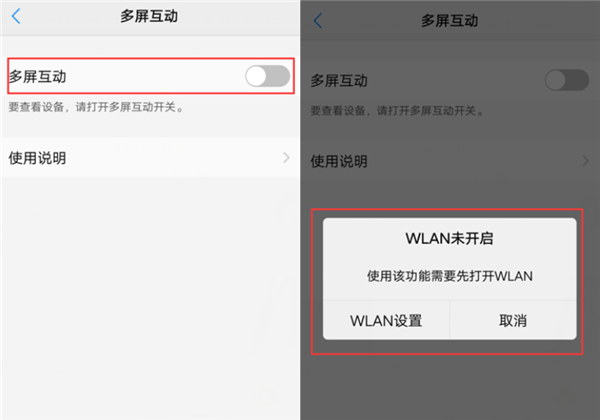The width and height of the screenshot is (600, 420).
Task: Tap the dimmed 多屏互动 row label
Action: [x=339, y=81]
